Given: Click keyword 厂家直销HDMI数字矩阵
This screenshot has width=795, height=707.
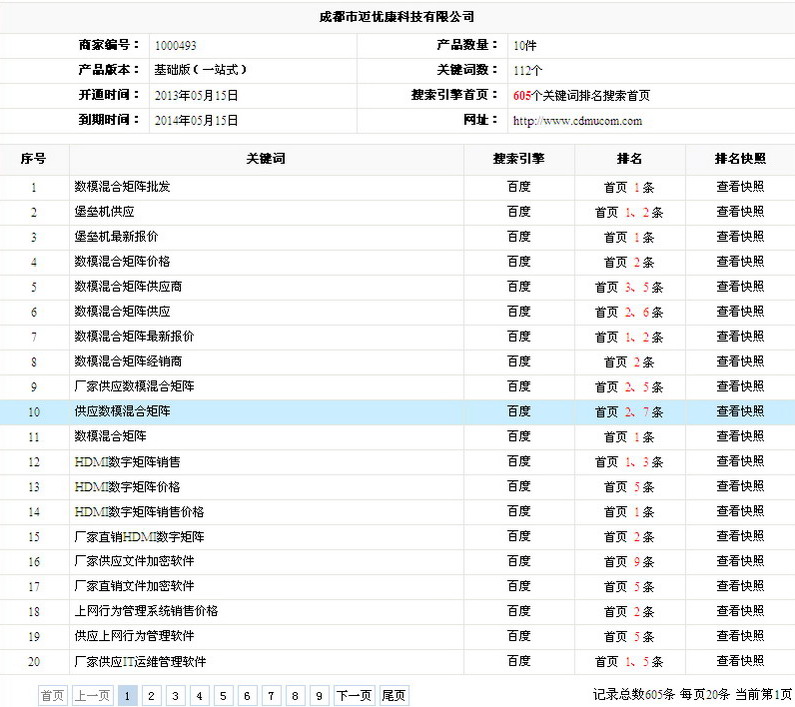Looking at the screenshot, I should pyautogui.click(x=139, y=536).
